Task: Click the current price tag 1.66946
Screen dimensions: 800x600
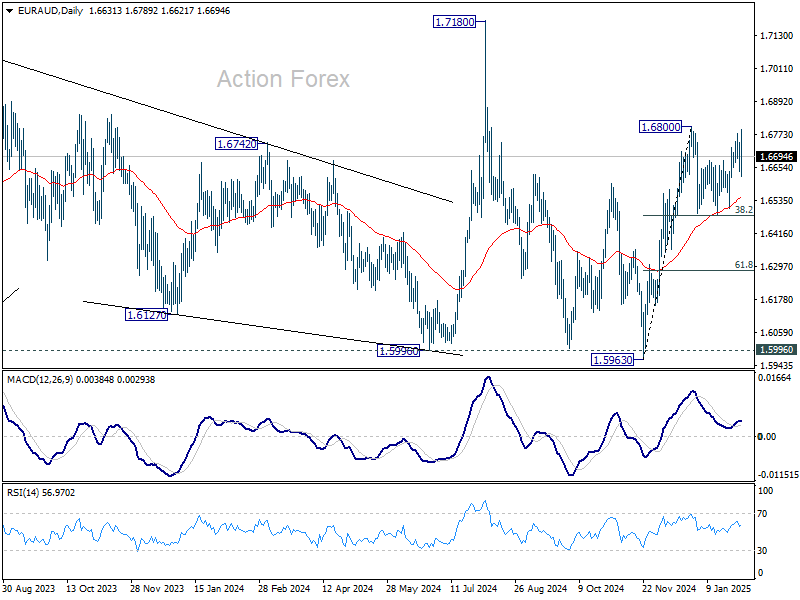Action: (x=776, y=157)
